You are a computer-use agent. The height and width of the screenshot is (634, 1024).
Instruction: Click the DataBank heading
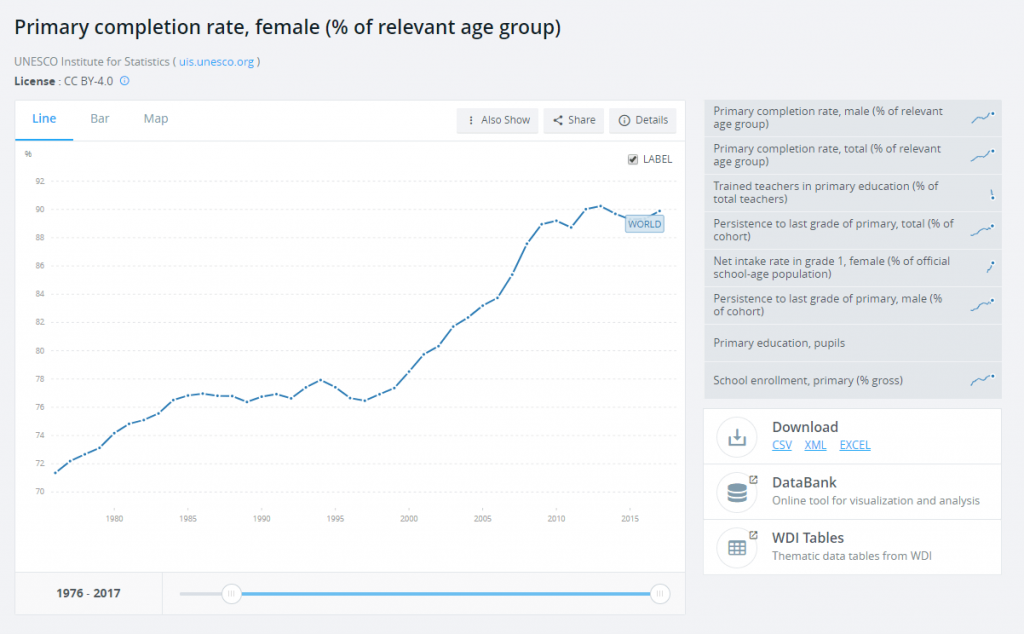[x=804, y=483]
